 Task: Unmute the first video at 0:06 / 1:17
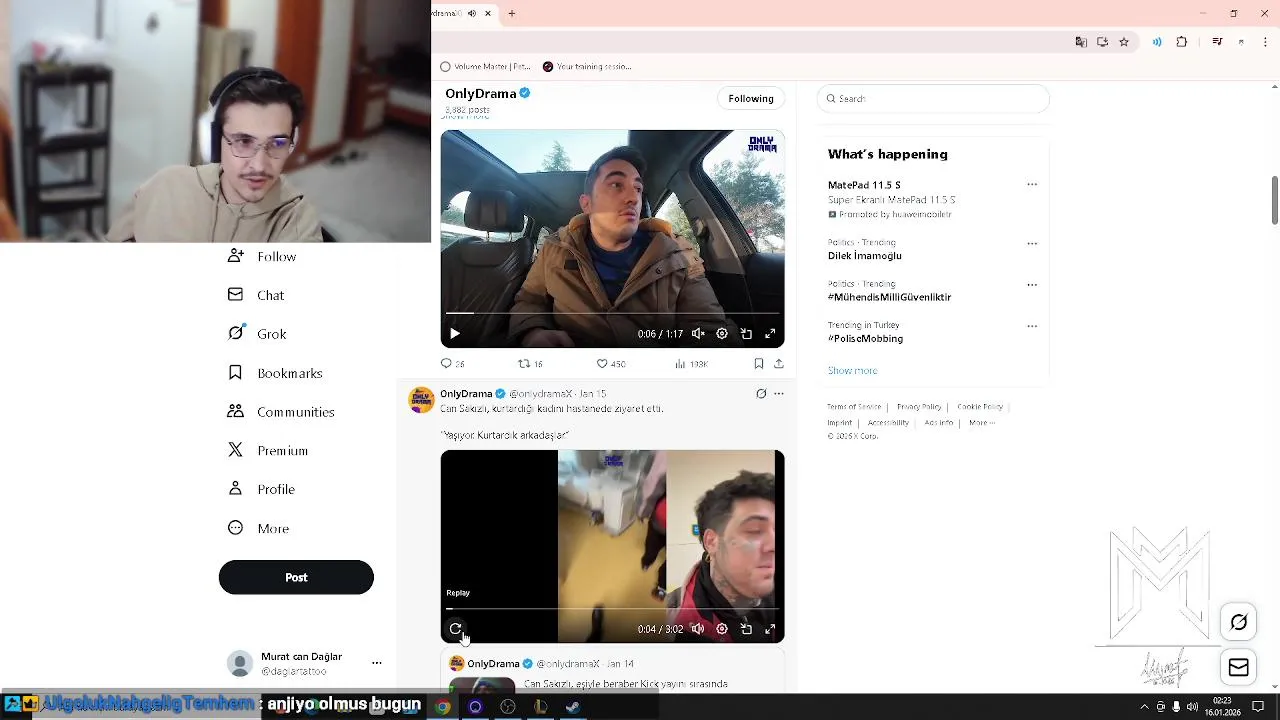coord(698,334)
